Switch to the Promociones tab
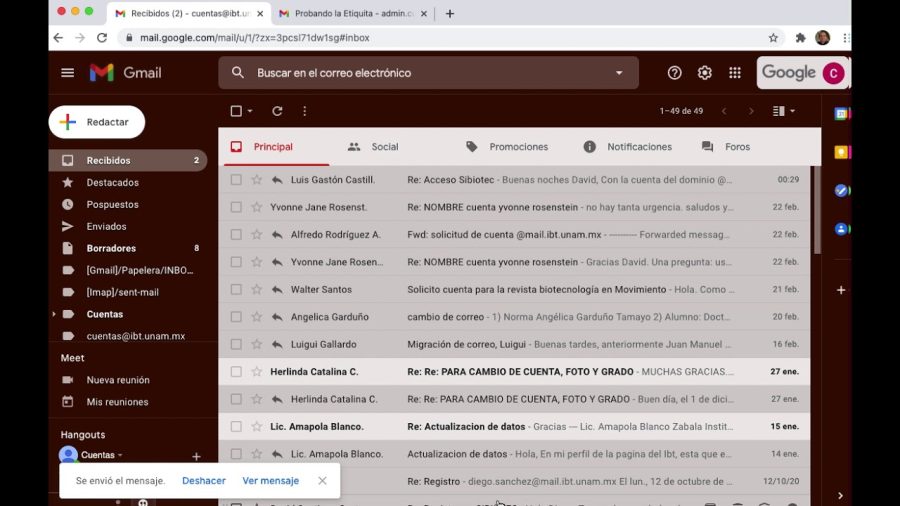900x506 pixels. (518, 147)
